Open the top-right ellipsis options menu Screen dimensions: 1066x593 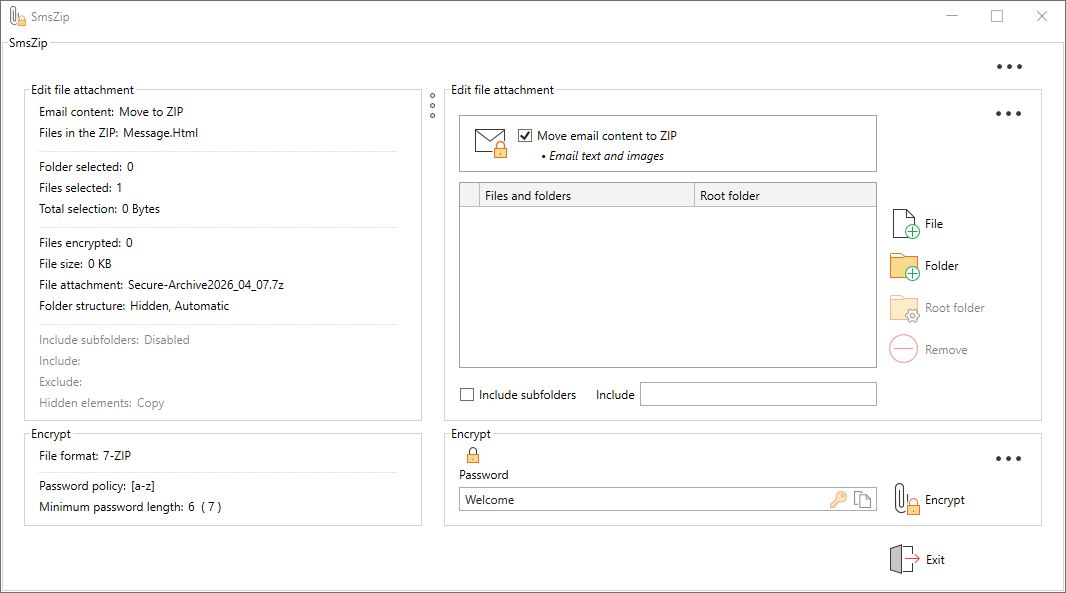click(x=1009, y=66)
